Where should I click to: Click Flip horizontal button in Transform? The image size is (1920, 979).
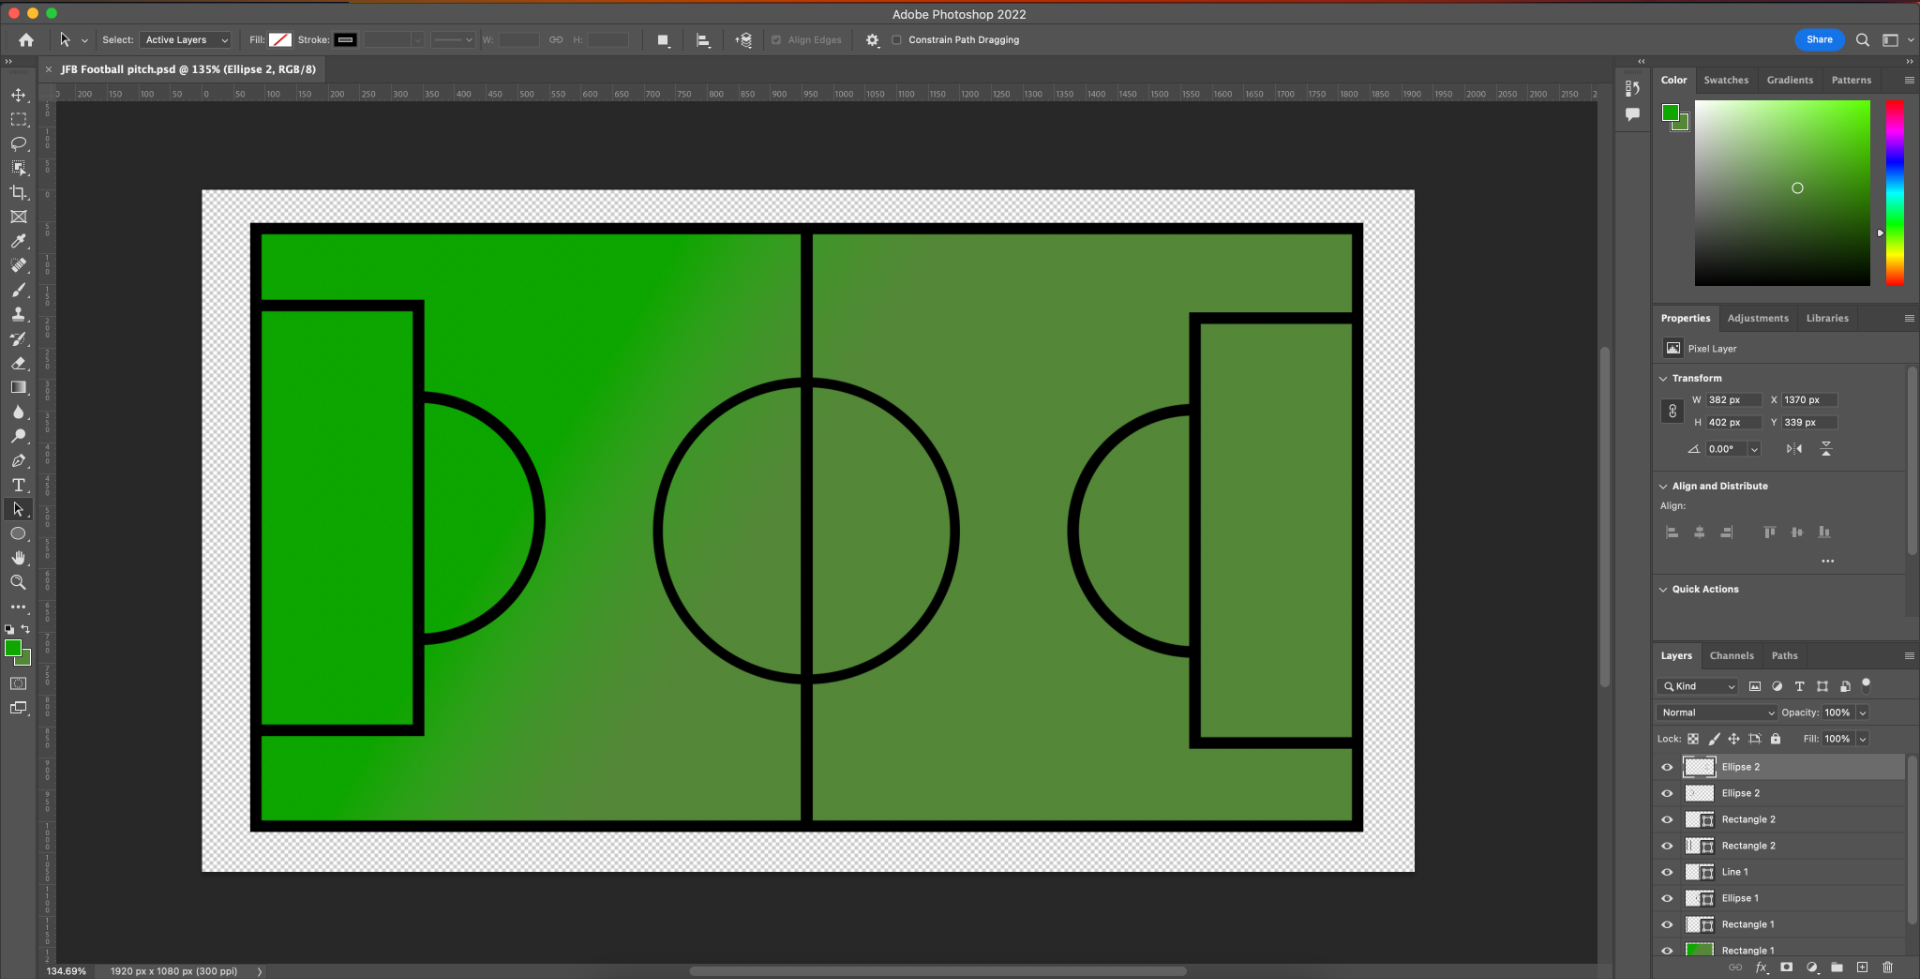(x=1794, y=449)
